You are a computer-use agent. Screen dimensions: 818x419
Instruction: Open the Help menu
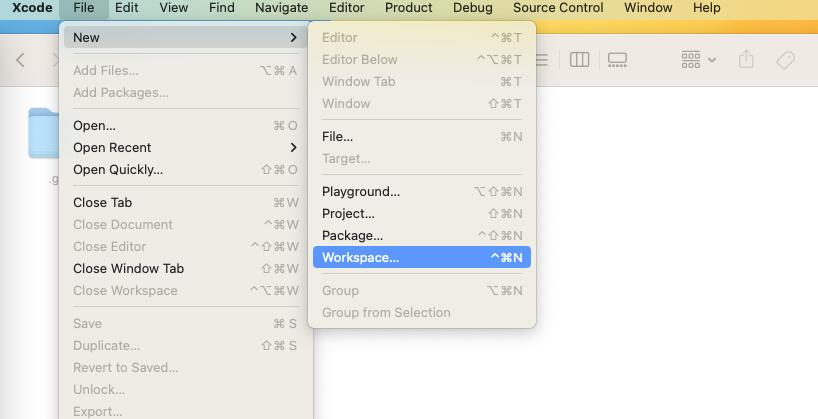click(x=707, y=8)
